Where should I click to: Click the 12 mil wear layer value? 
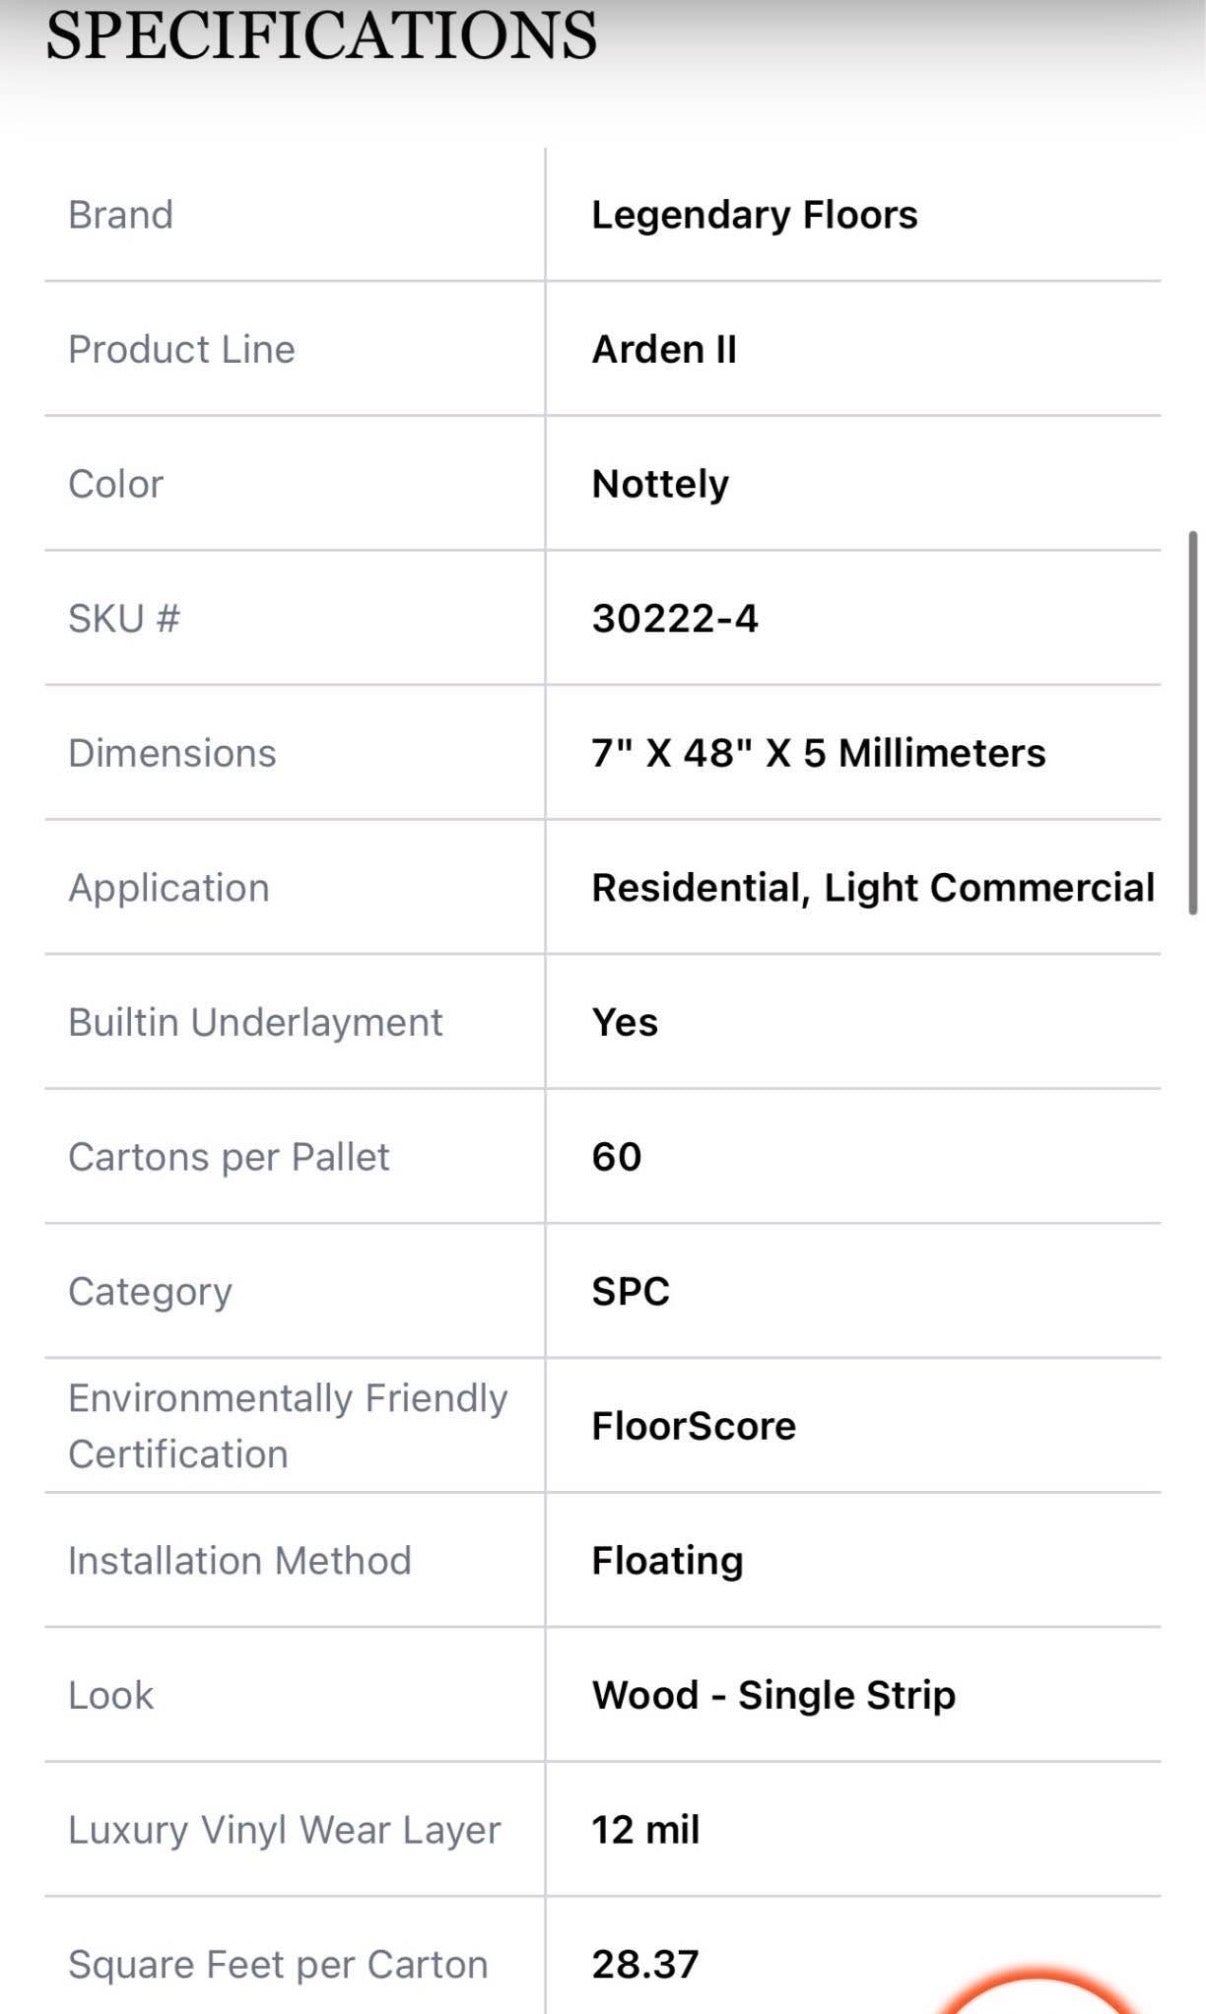click(645, 1830)
